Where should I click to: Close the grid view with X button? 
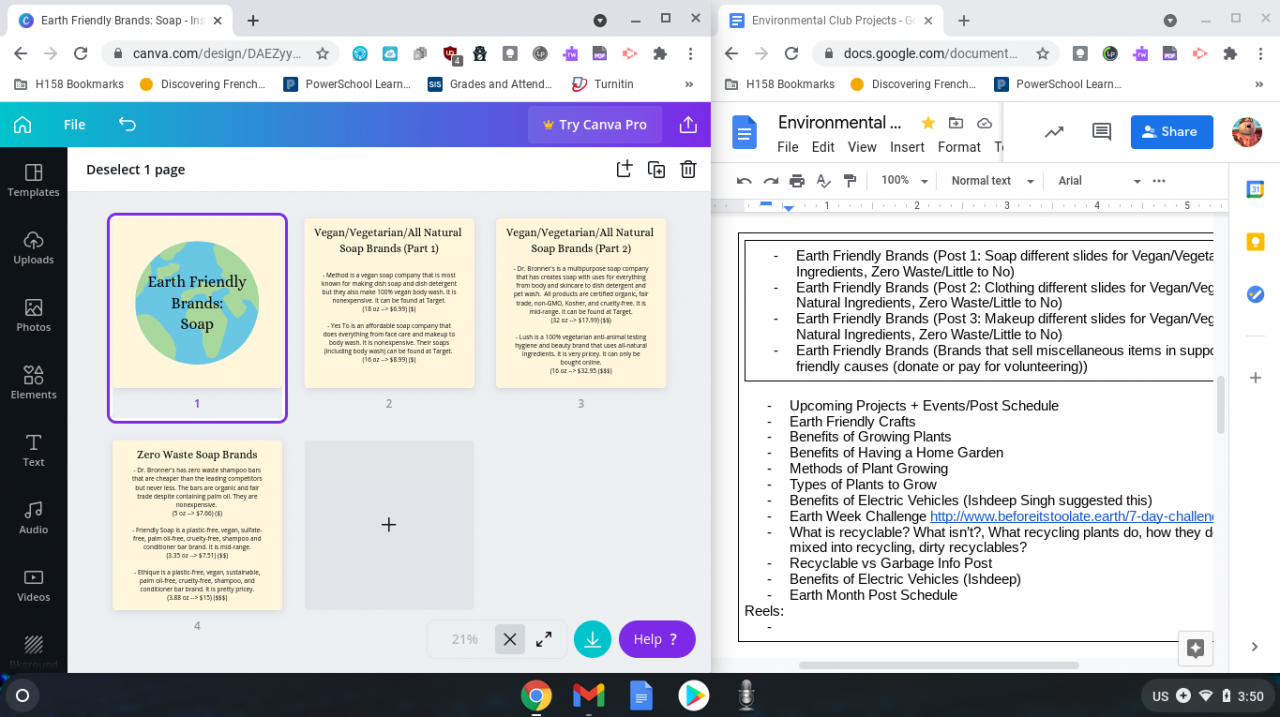tap(510, 639)
